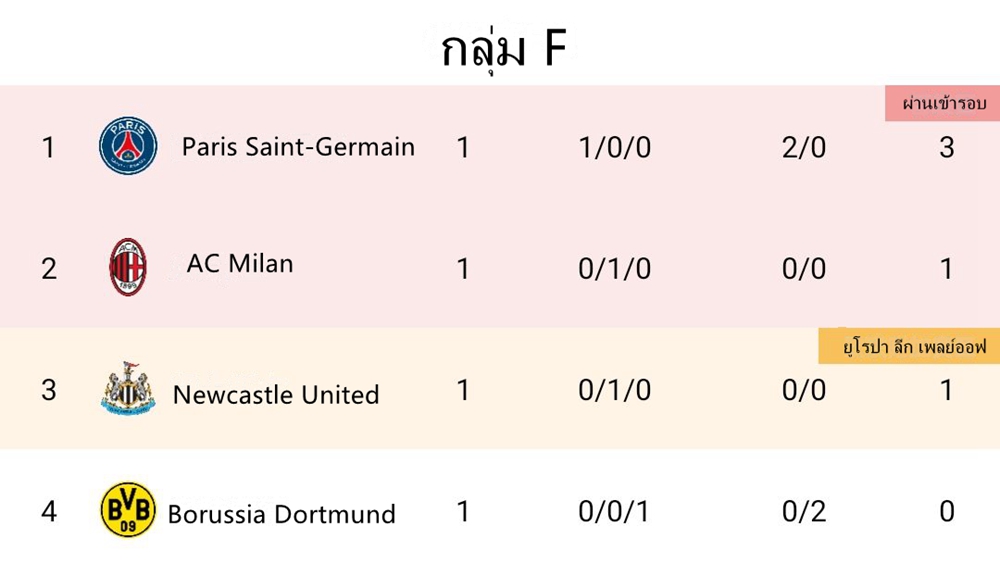The width and height of the screenshot is (1000, 564).
Task: Click the yellow ยูโรปา ลีก เพลย์ออฟ badge
Action: tap(909, 346)
